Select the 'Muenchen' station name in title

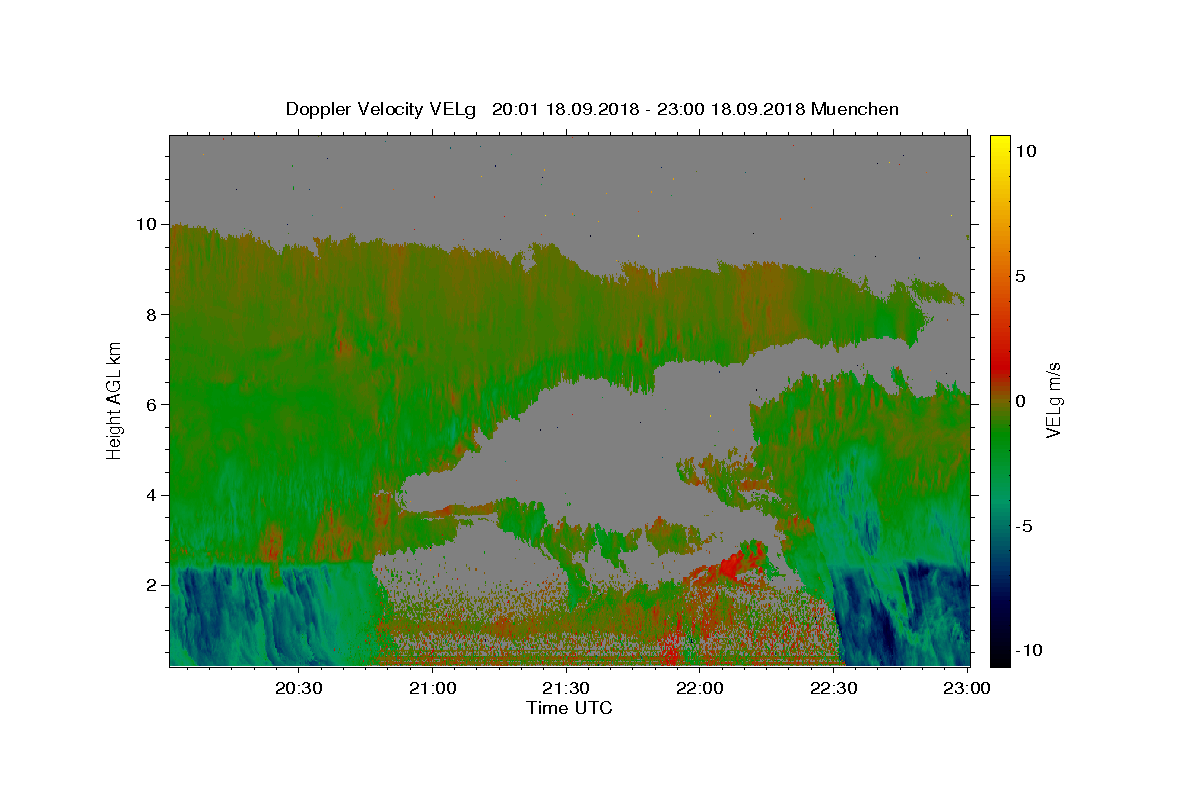click(855, 109)
